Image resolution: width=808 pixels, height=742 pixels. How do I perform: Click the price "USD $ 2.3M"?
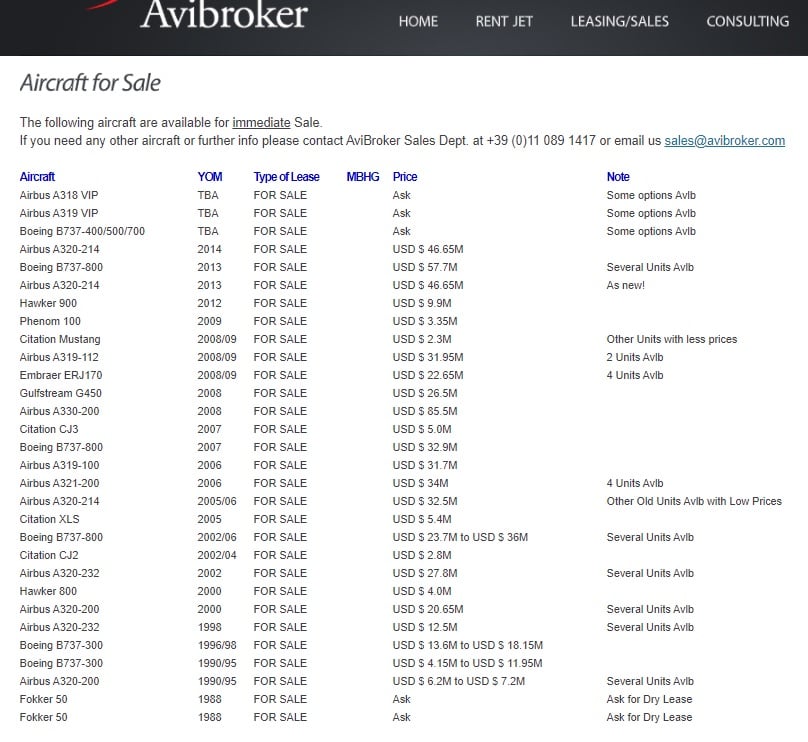tap(422, 340)
